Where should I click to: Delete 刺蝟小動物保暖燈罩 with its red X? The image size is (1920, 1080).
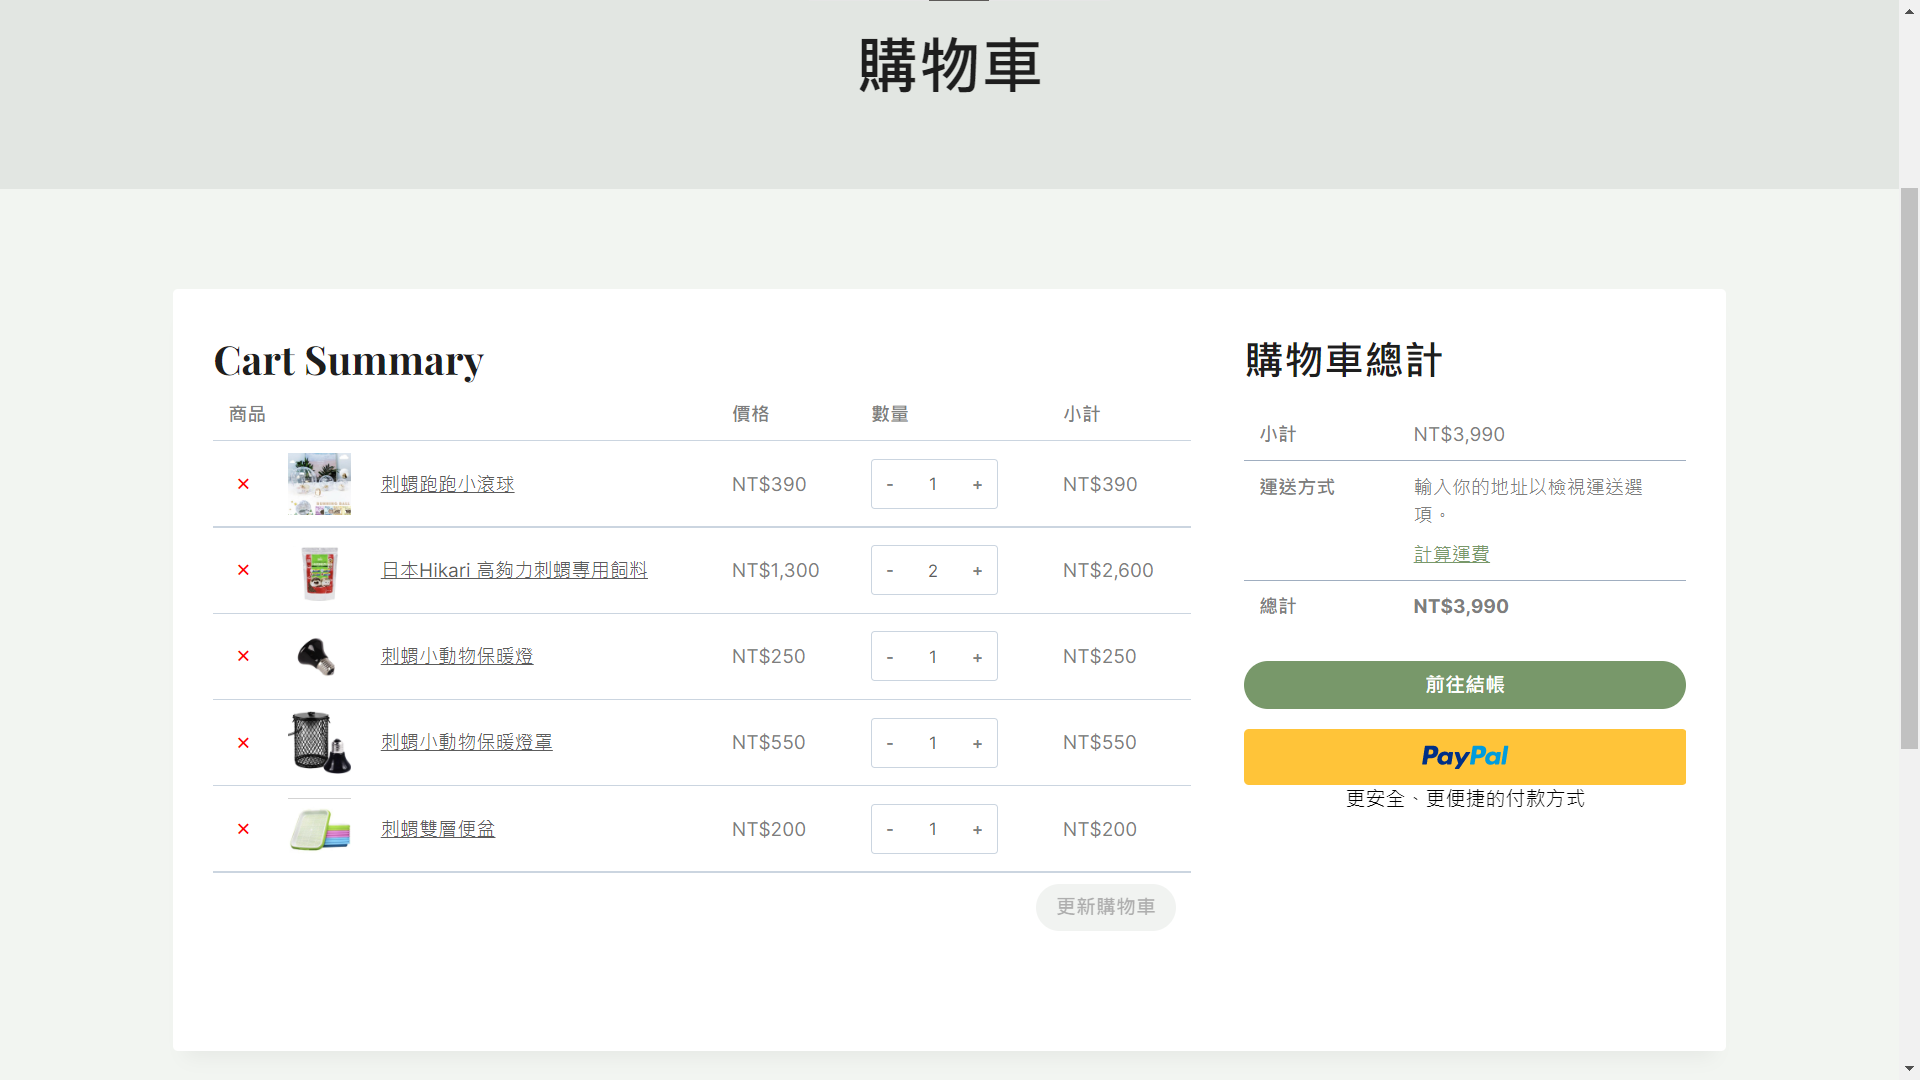point(243,743)
